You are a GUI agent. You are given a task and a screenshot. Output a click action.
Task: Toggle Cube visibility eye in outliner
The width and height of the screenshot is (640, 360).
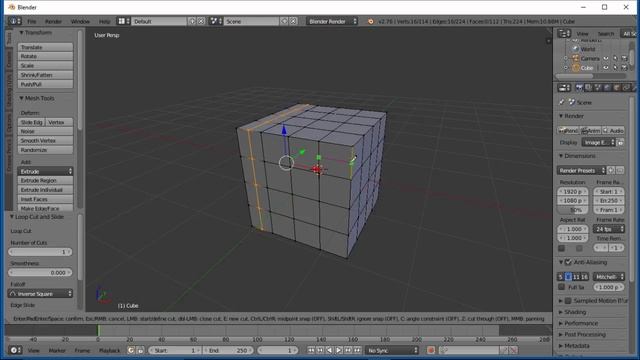pos(606,68)
